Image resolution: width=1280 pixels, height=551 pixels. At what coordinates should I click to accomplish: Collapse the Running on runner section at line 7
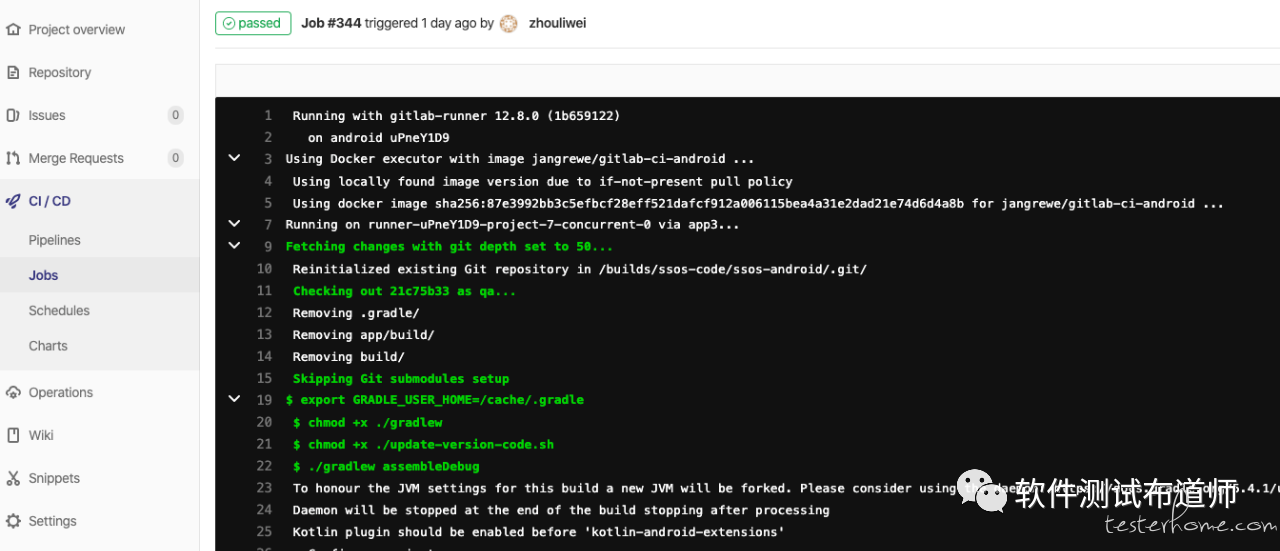click(x=234, y=224)
